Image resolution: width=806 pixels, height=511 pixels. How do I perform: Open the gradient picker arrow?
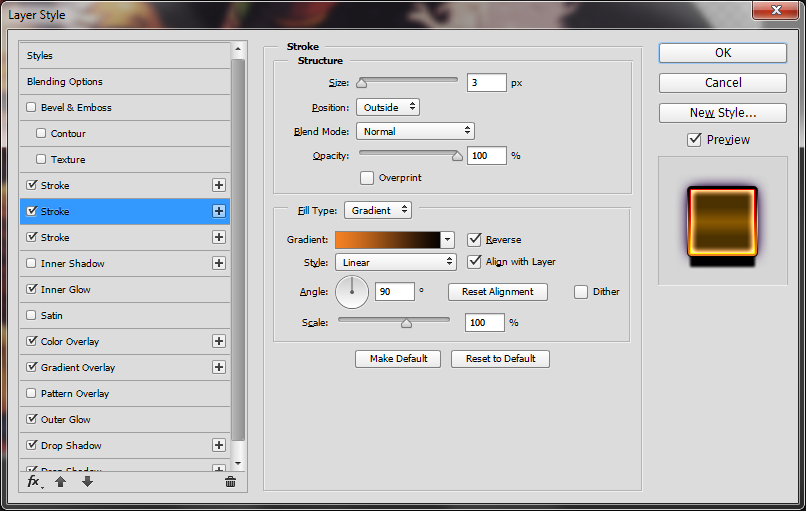click(x=447, y=240)
